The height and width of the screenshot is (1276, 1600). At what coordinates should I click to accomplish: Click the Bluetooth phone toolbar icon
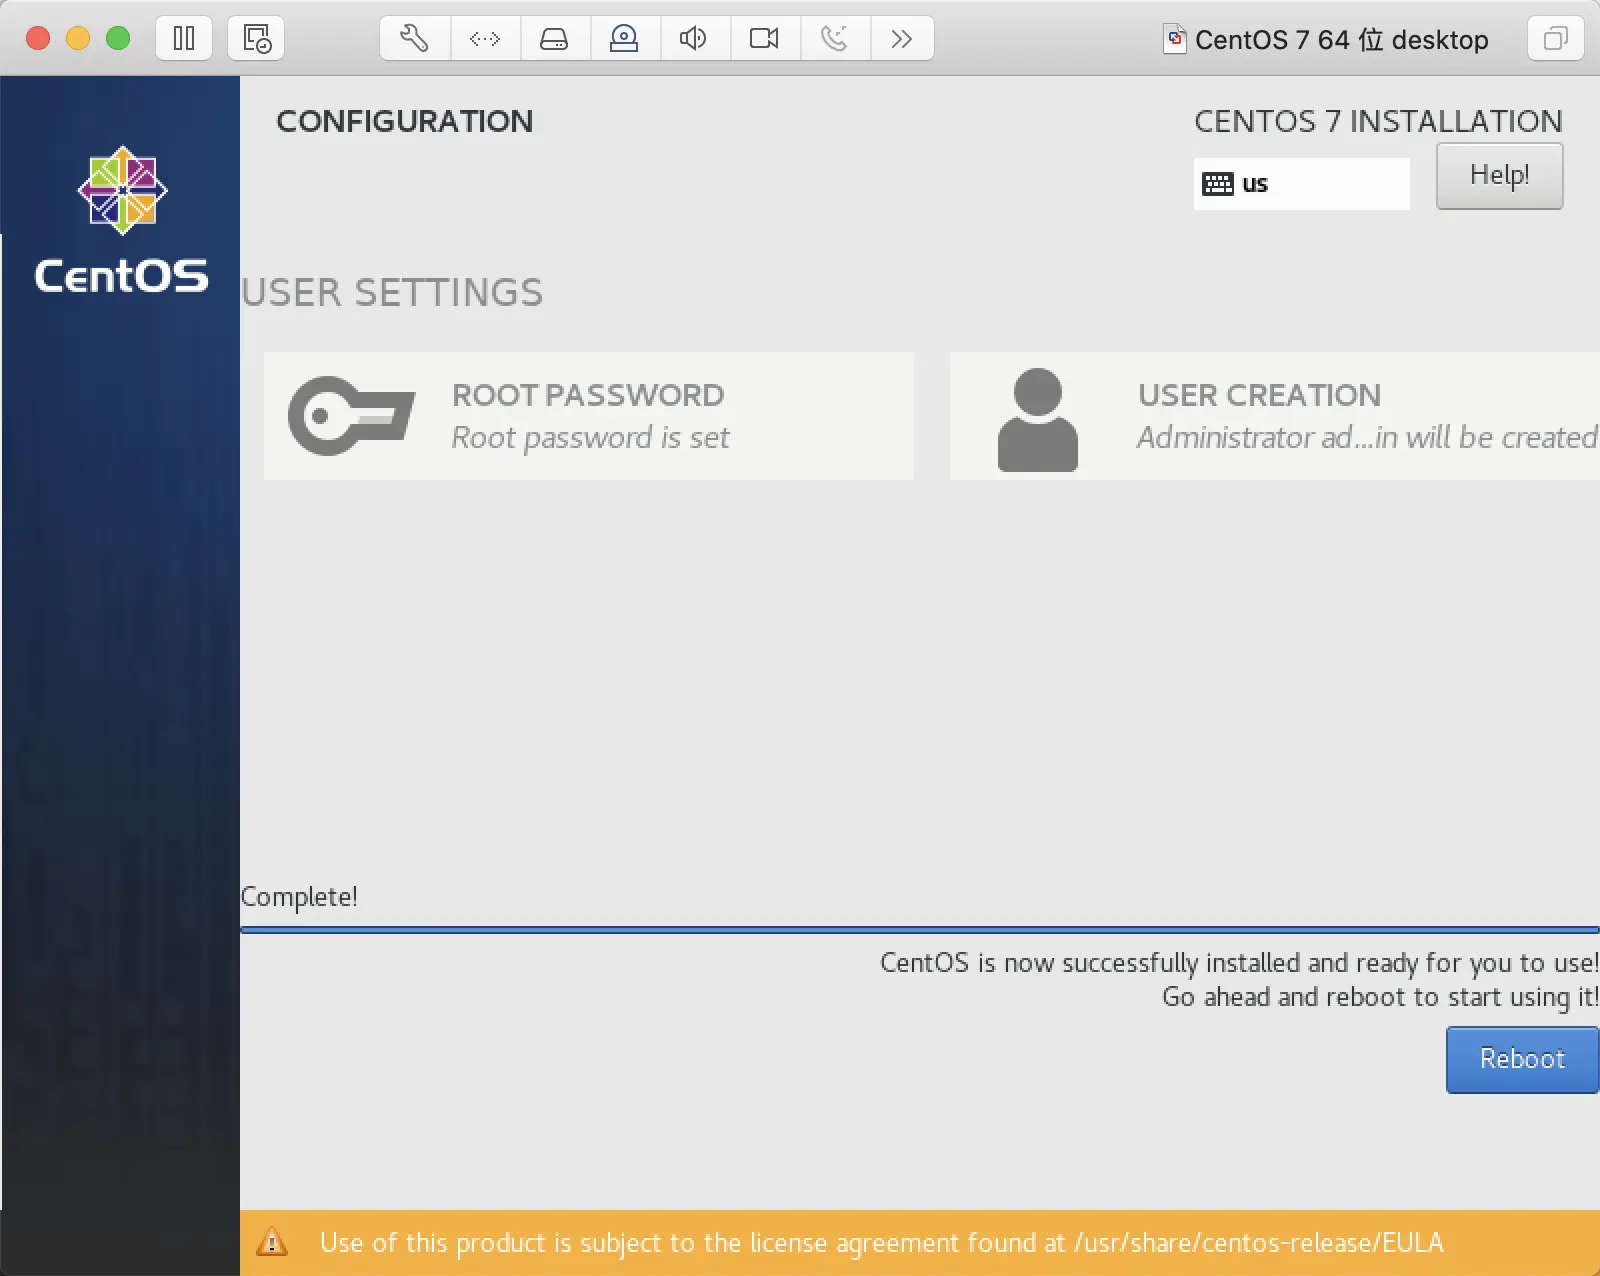point(835,39)
